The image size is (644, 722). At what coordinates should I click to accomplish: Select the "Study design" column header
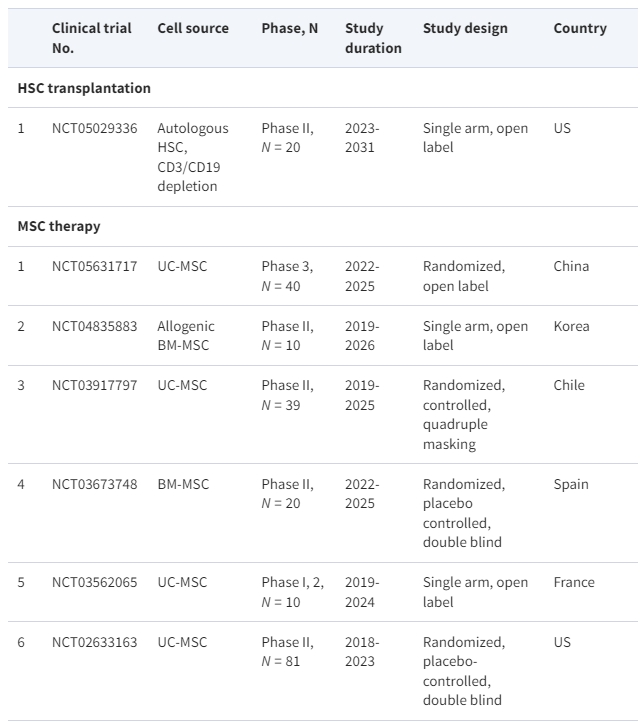[x=465, y=28]
